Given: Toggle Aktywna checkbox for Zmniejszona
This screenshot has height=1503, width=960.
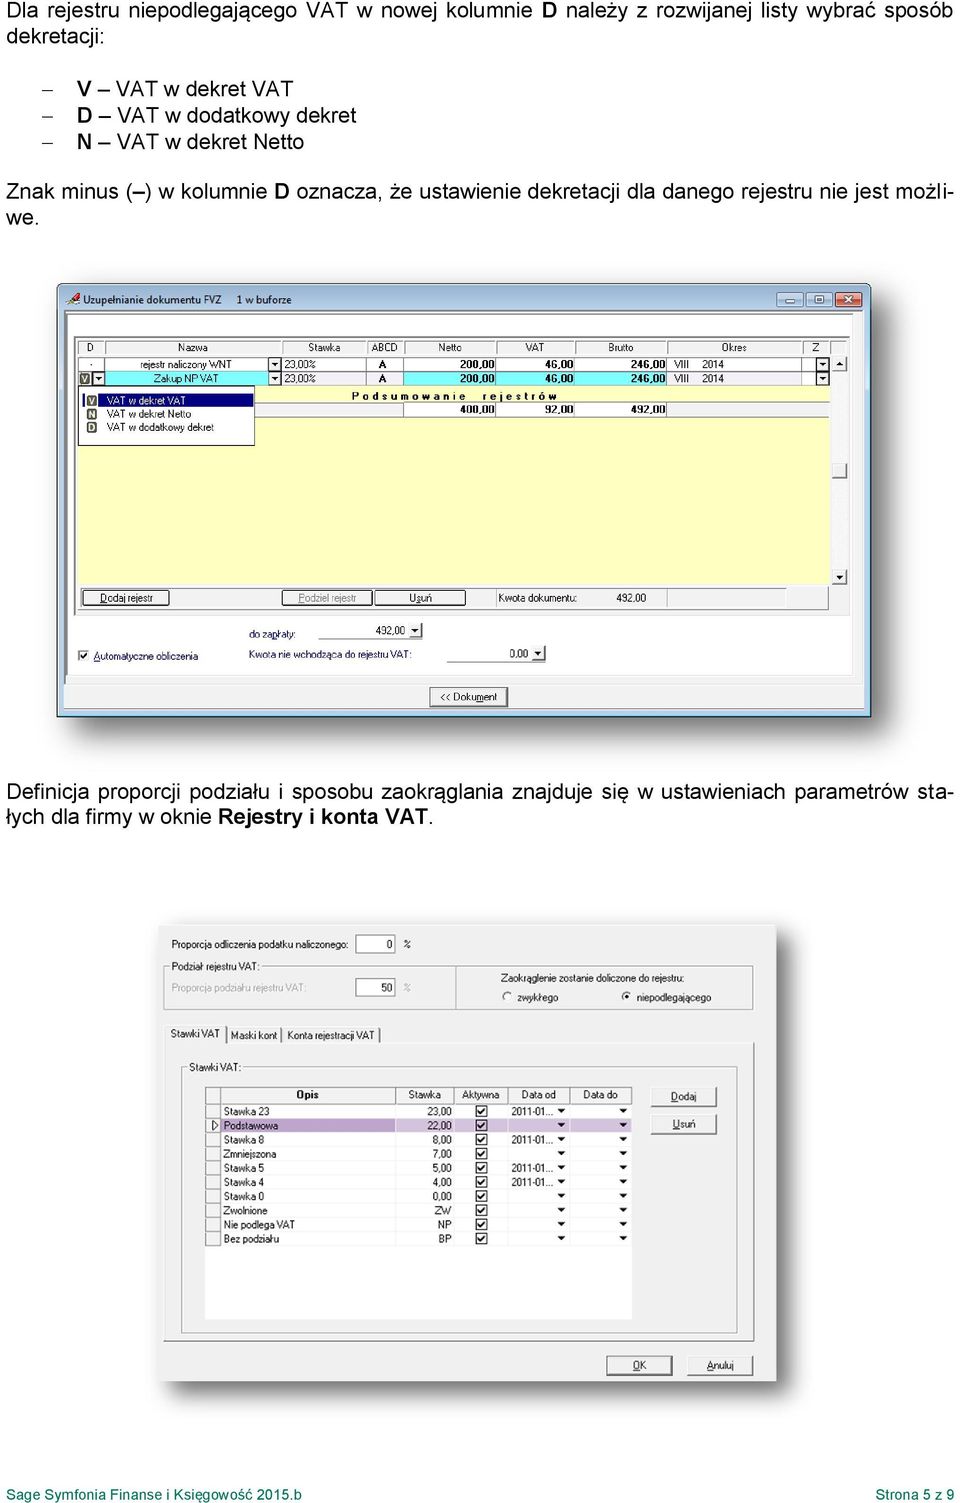Looking at the screenshot, I should coord(481,1154).
